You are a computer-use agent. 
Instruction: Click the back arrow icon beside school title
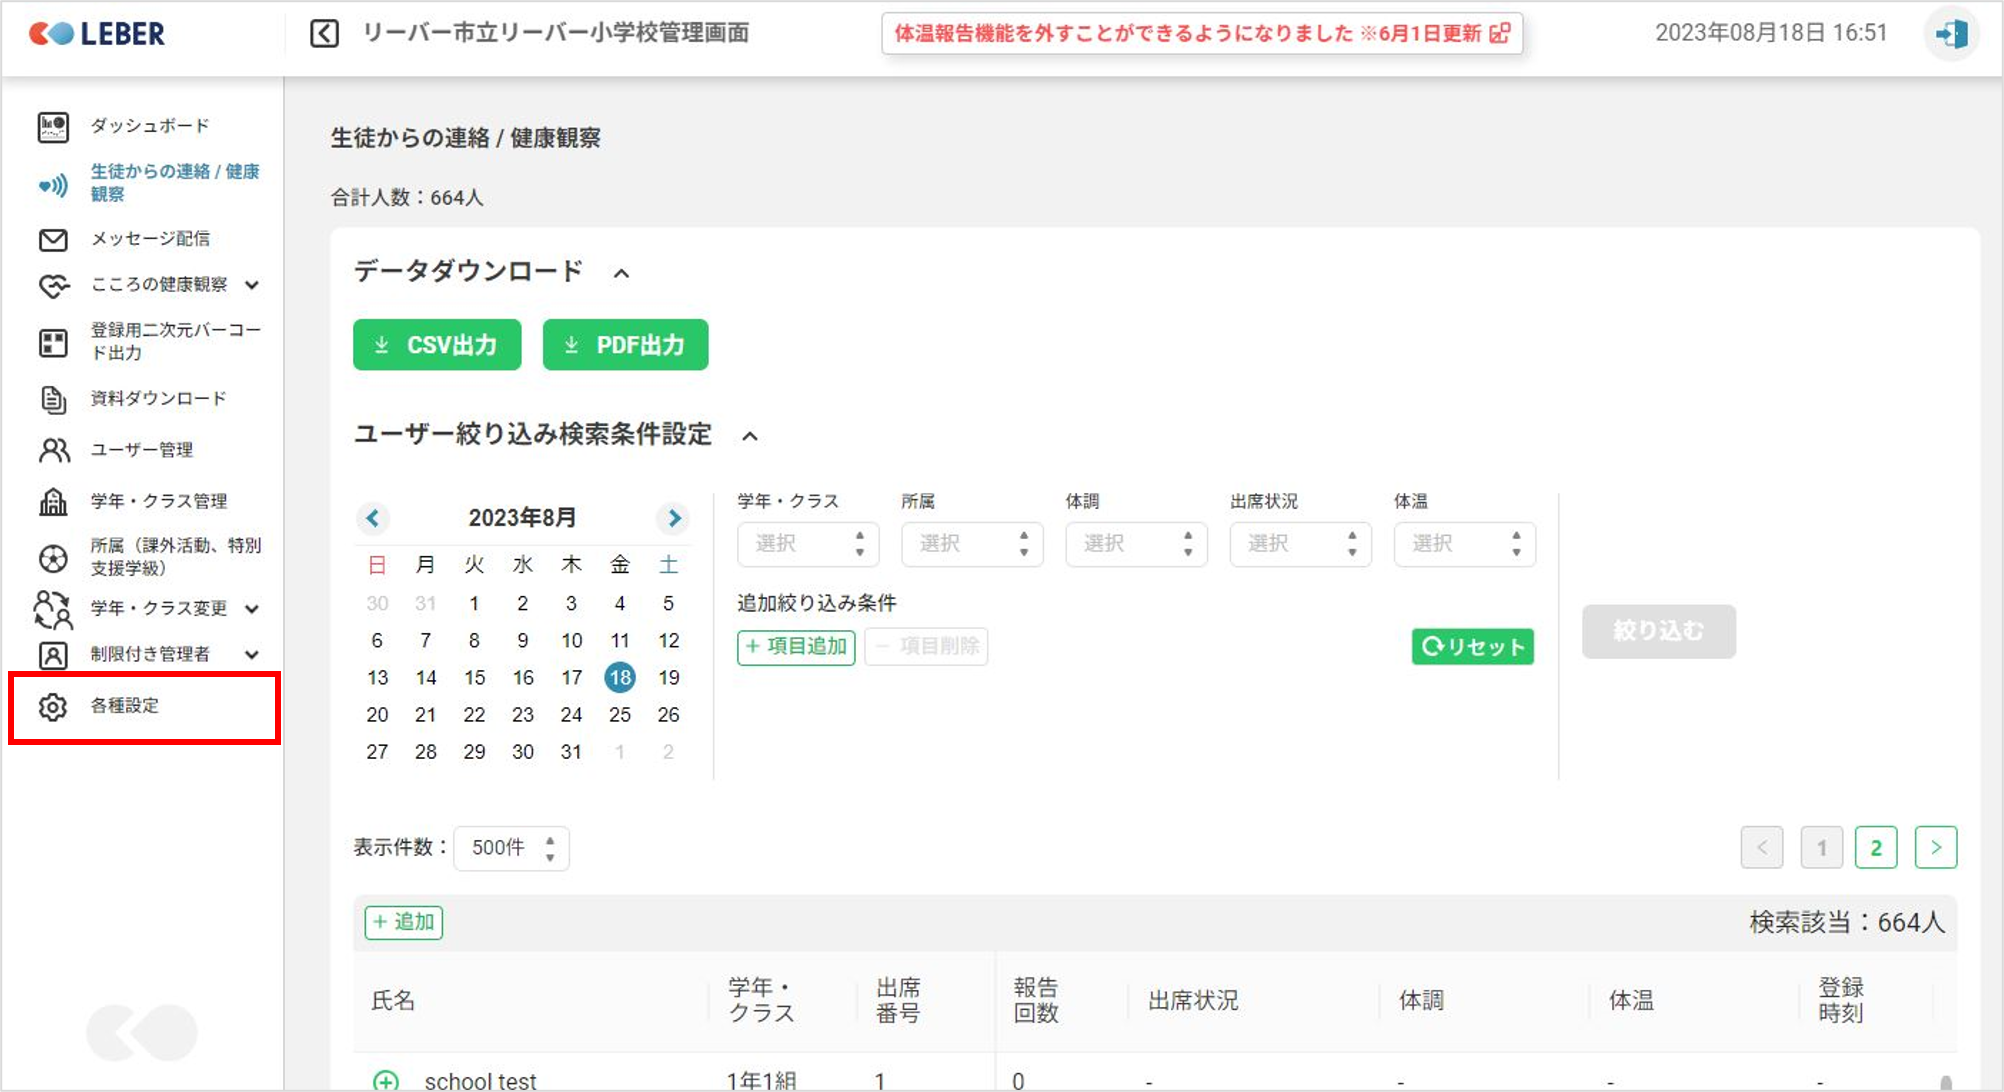tap(324, 34)
